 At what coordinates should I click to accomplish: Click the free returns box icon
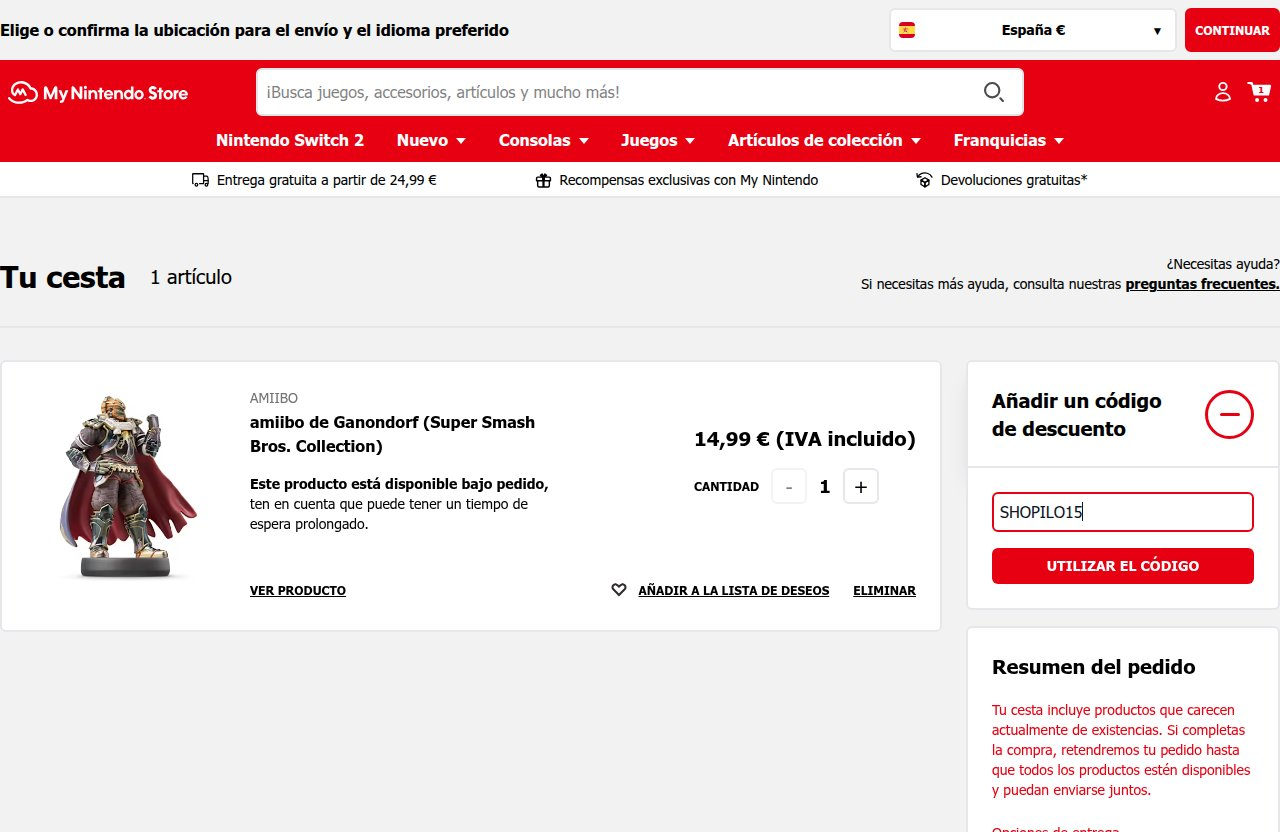(x=924, y=180)
